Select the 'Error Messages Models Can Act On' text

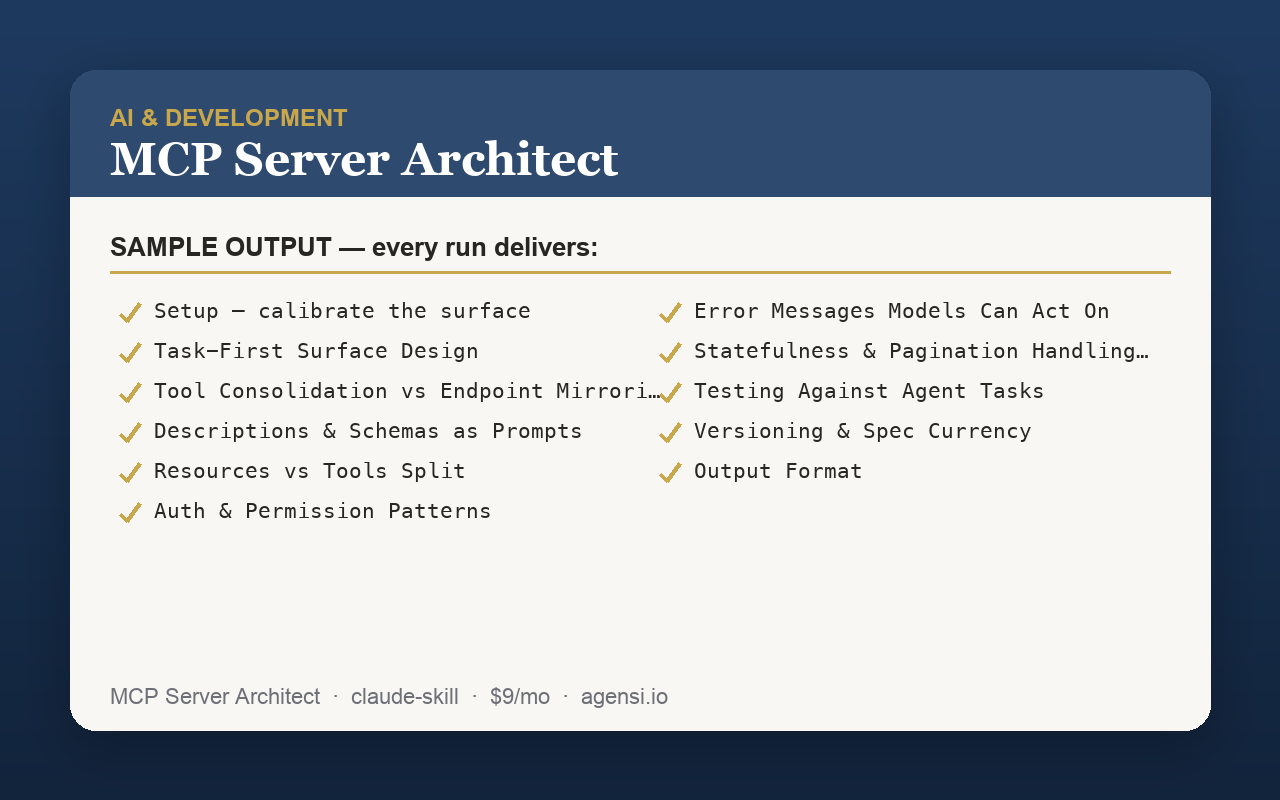pyautogui.click(x=902, y=311)
